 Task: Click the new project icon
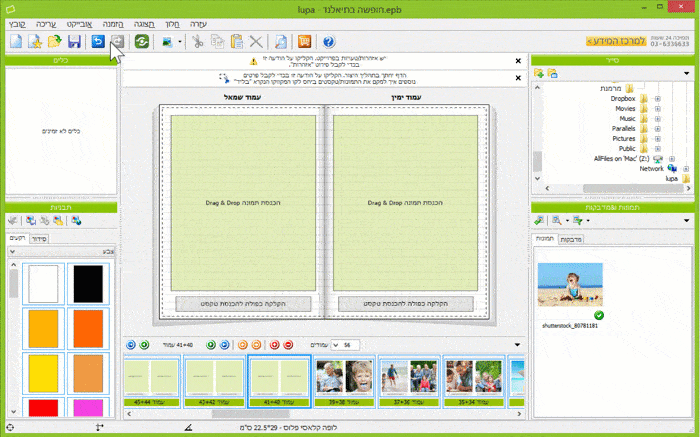click(x=15, y=42)
